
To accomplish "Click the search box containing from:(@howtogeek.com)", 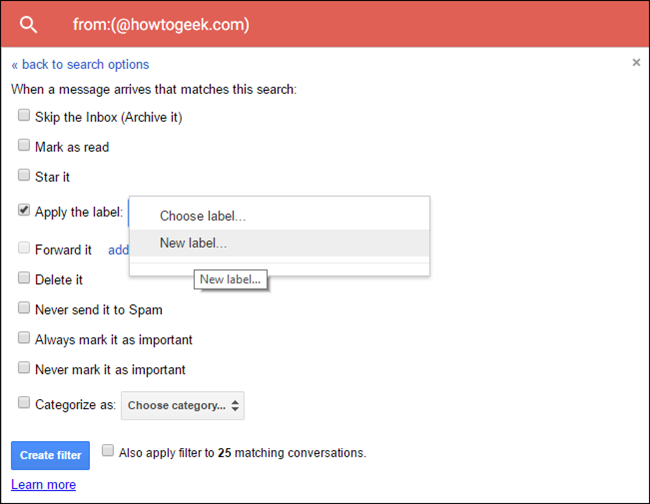I will click(300, 24).
